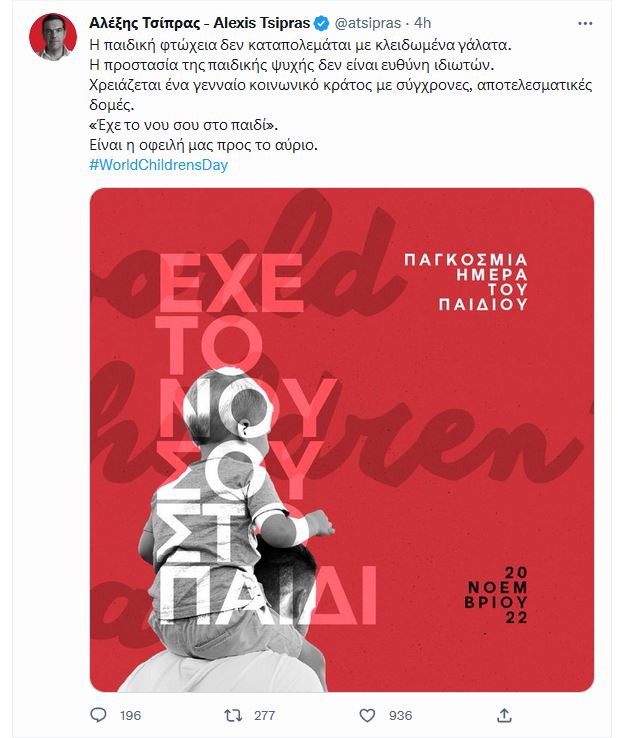Click the 936 likes count
Viewport: 618px width, 738px height.
pyautogui.click(x=401, y=715)
